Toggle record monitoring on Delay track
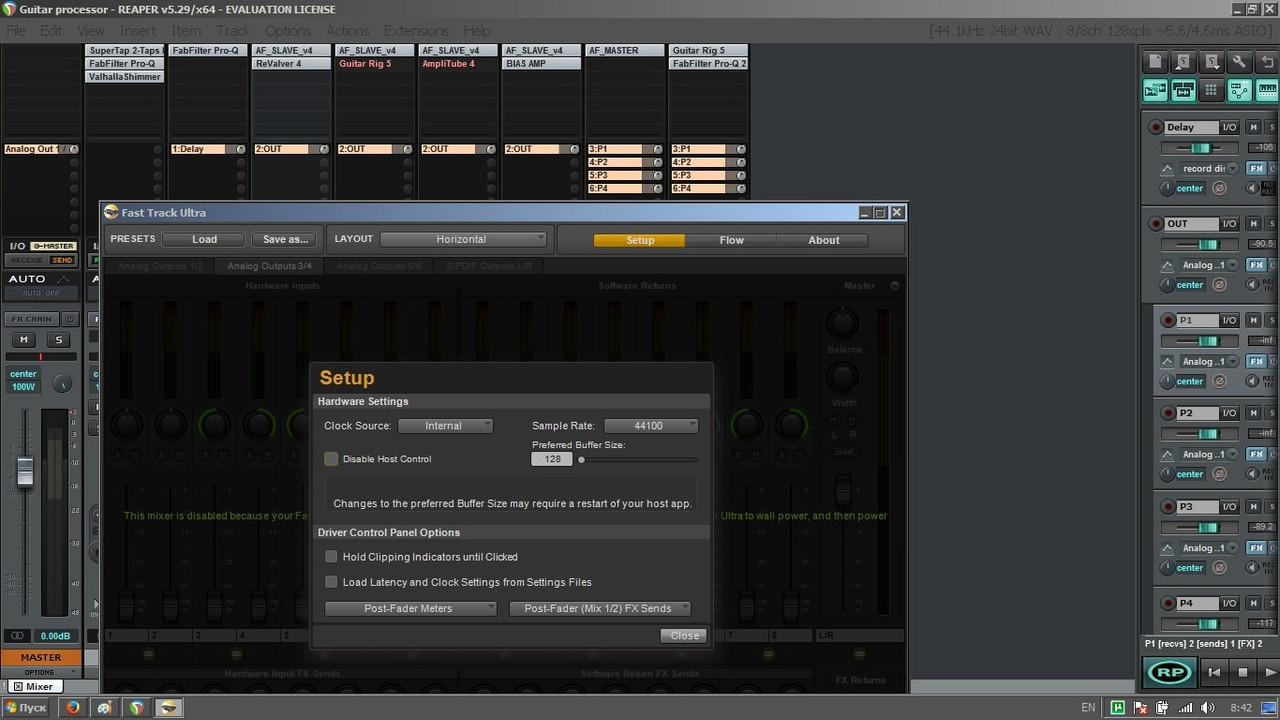The height and width of the screenshot is (720, 1280). tap(1252, 188)
